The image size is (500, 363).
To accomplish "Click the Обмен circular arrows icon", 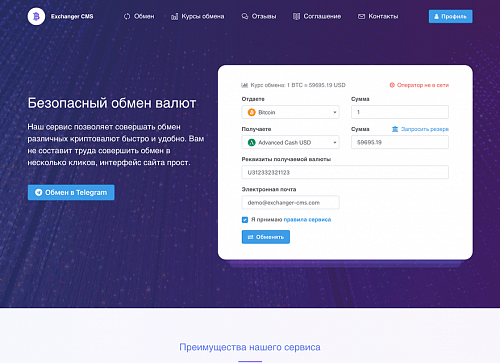I will [127, 16].
